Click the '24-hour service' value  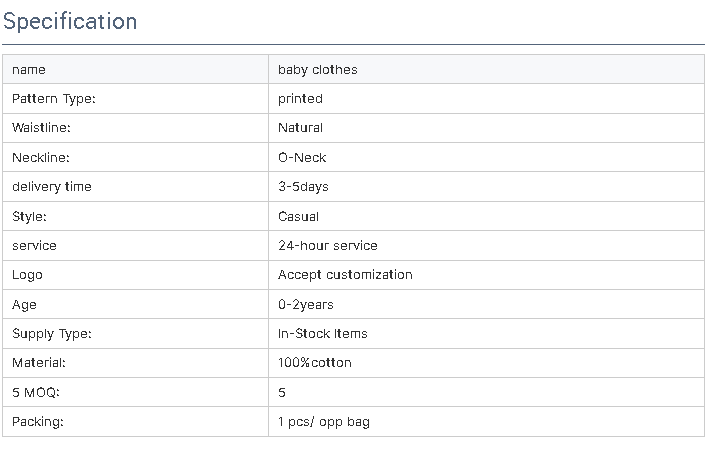(328, 246)
